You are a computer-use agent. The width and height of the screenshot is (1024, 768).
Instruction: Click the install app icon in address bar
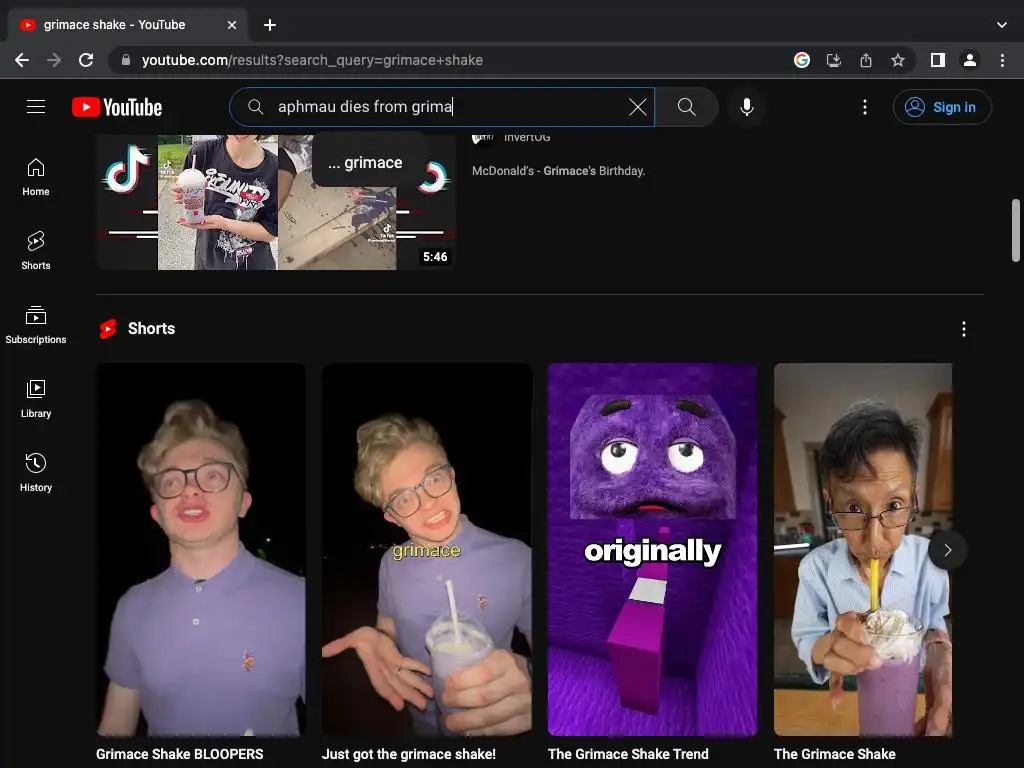pos(834,60)
